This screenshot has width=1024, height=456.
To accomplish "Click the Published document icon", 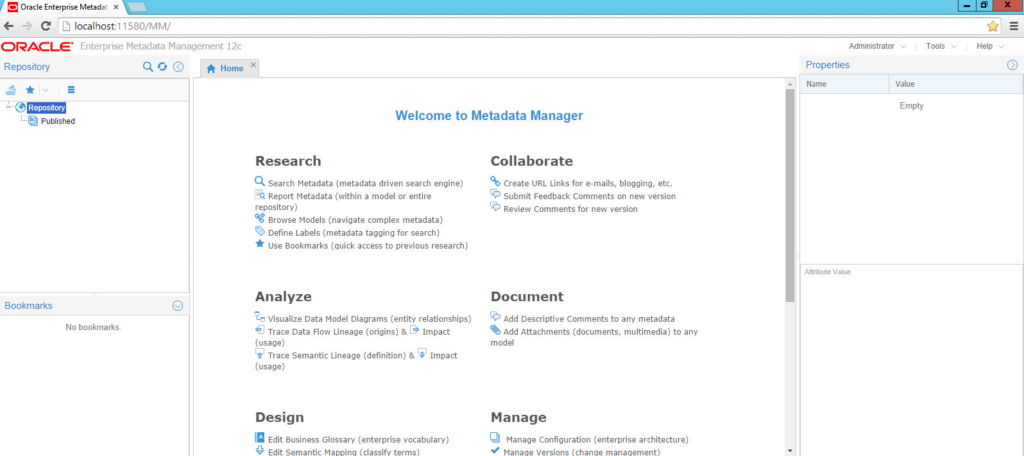I will point(33,121).
